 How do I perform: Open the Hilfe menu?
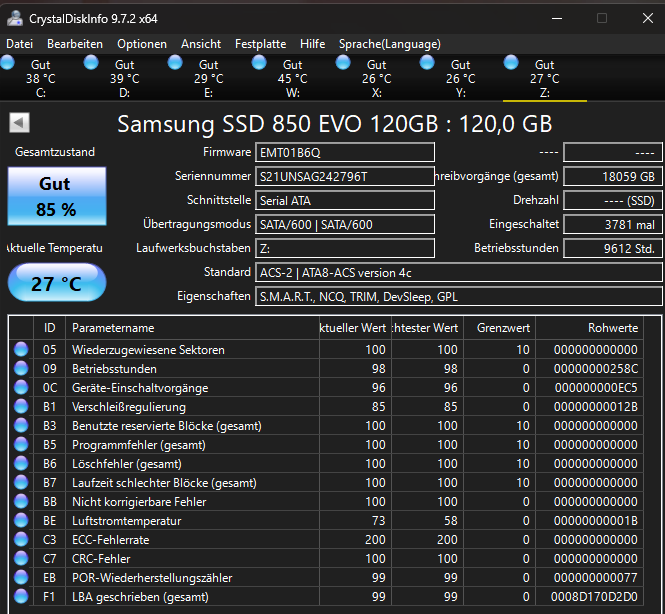313,44
